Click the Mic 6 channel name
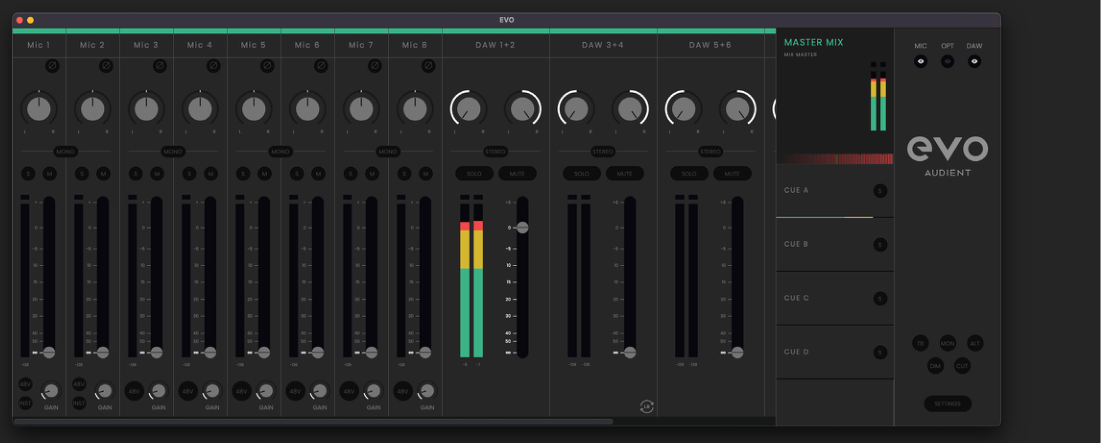 [x=308, y=45]
